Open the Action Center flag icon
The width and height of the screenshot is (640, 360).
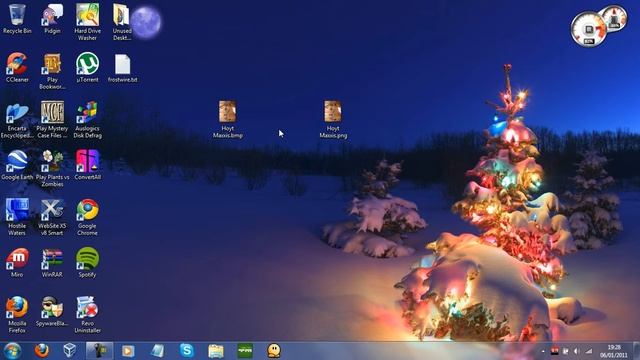tap(566, 351)
